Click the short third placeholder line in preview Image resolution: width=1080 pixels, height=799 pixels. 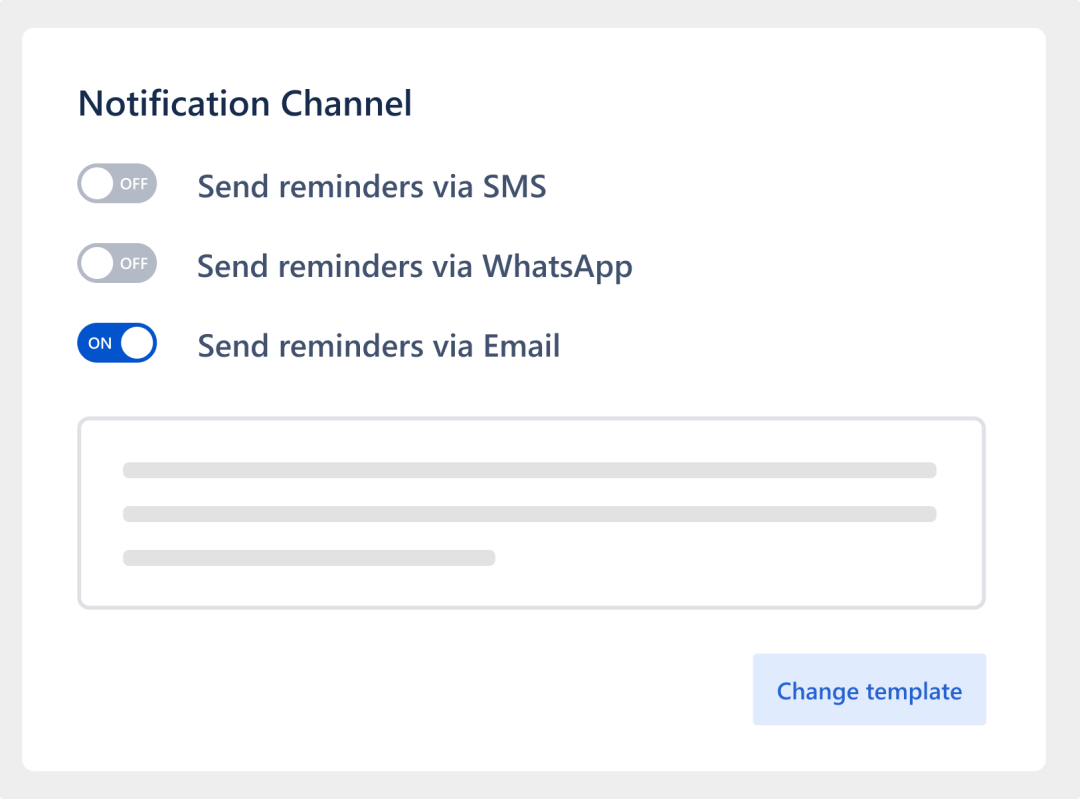309,558
